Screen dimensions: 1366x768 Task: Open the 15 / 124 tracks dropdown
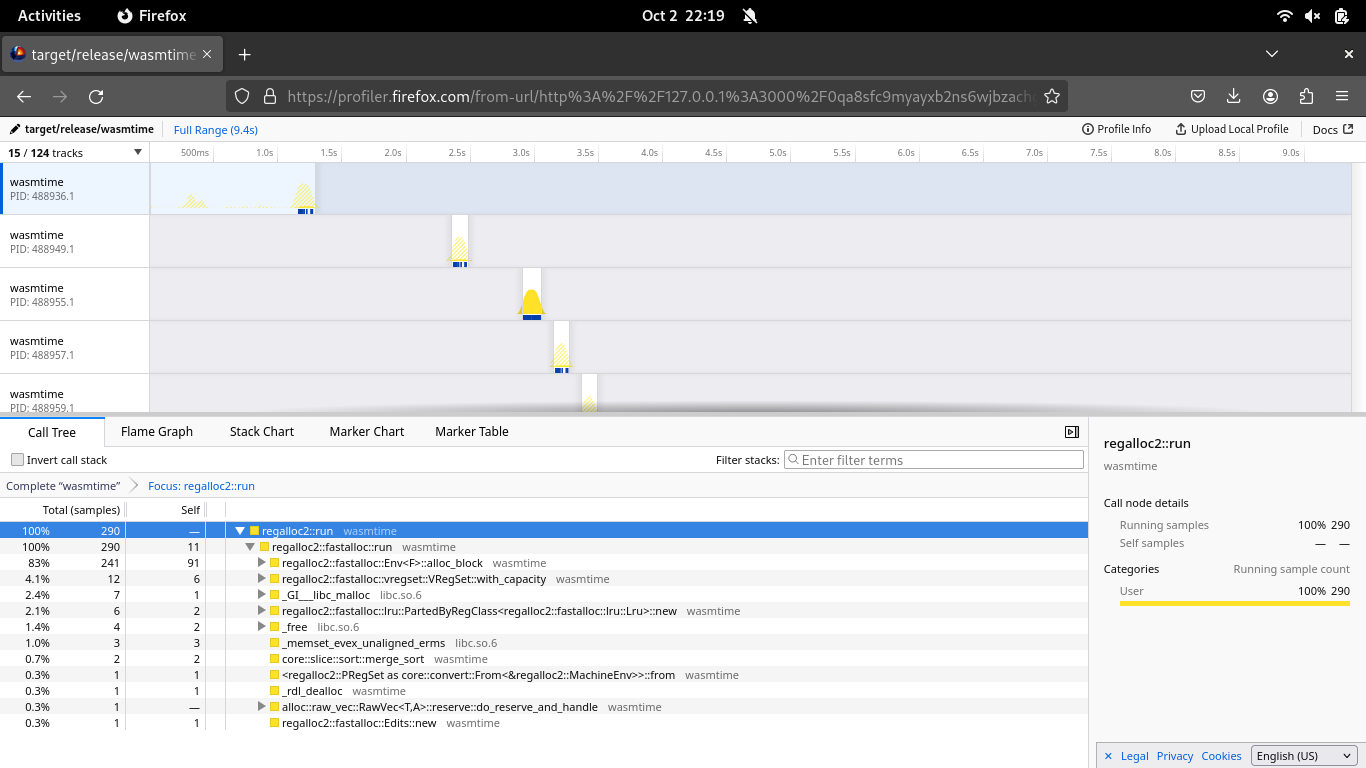pyautogui.click(x=75, y=153)
